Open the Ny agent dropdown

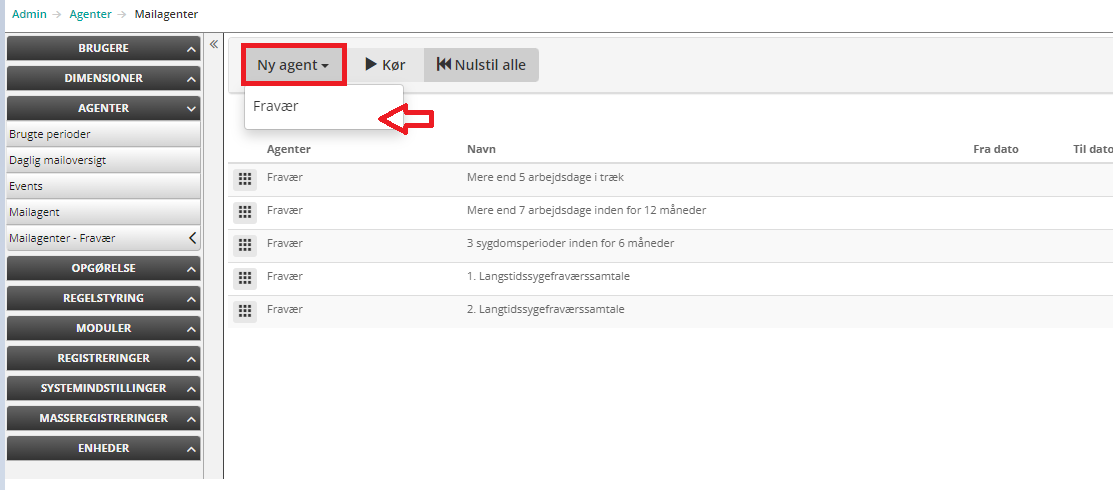[293, 65]
